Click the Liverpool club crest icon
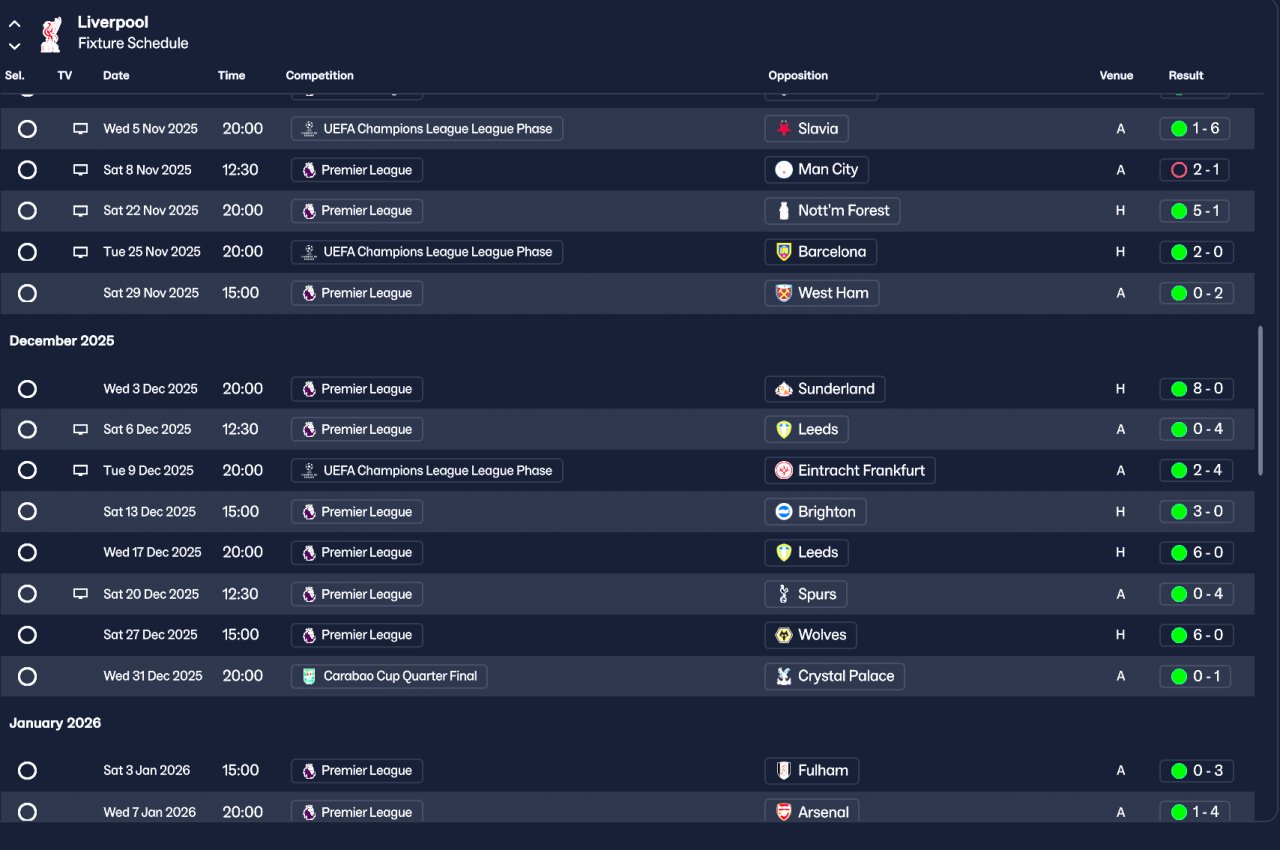 pyautogui.click(x=50, y=34)
